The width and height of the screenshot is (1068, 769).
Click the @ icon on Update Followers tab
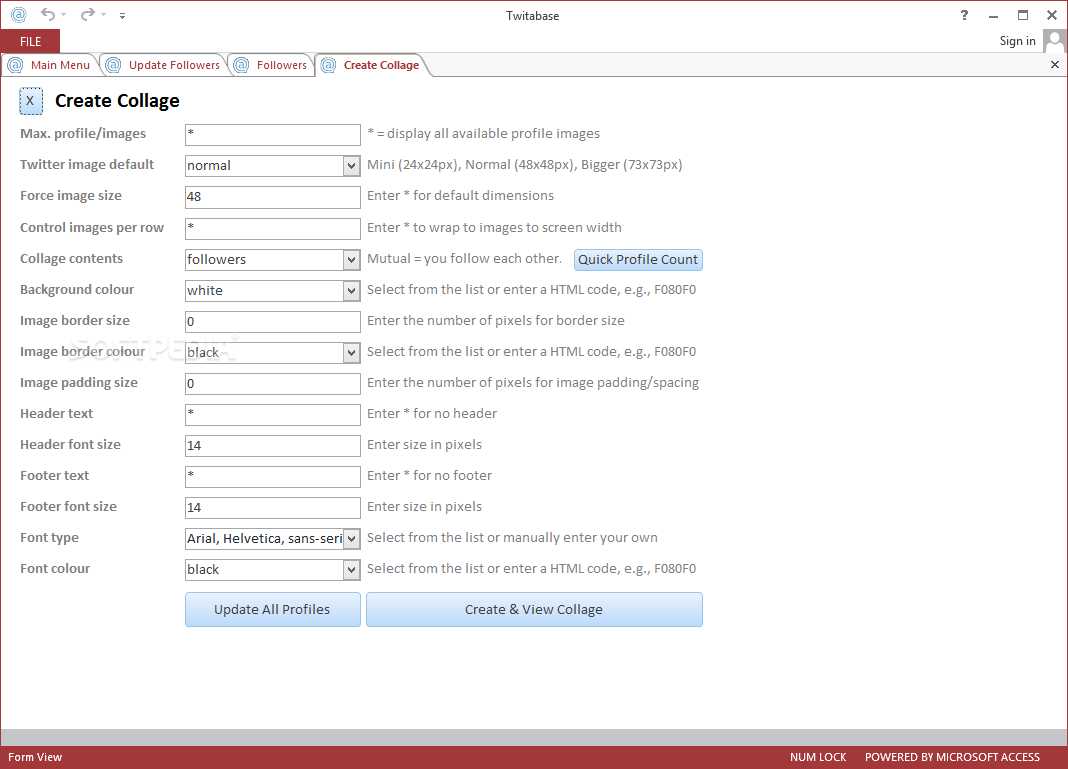pos(113,65)
